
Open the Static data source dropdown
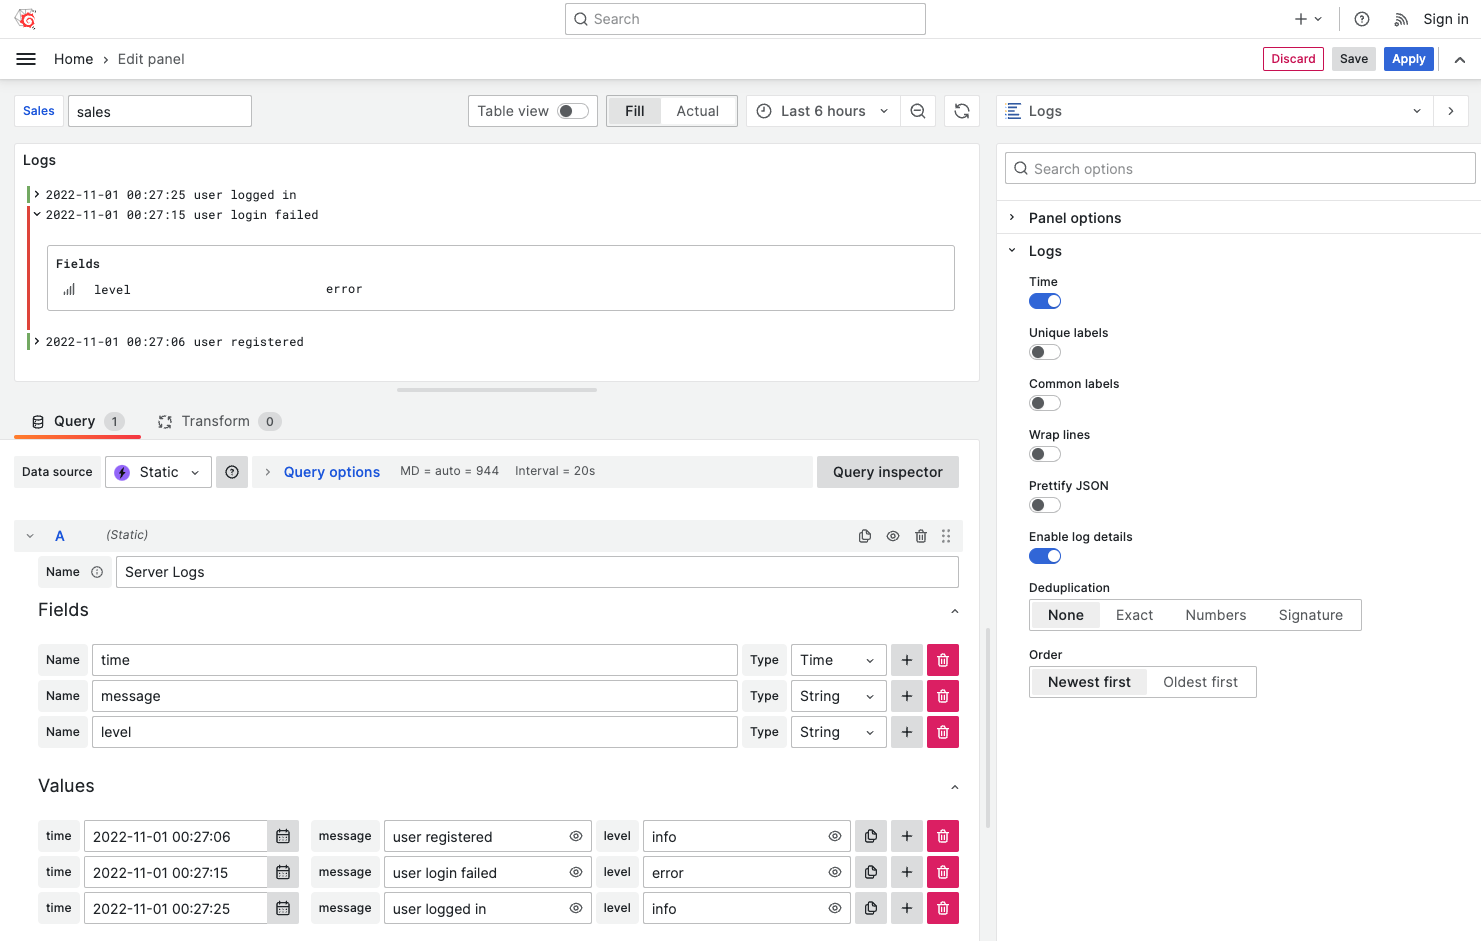pyautogui.click(x=158, y=472)
